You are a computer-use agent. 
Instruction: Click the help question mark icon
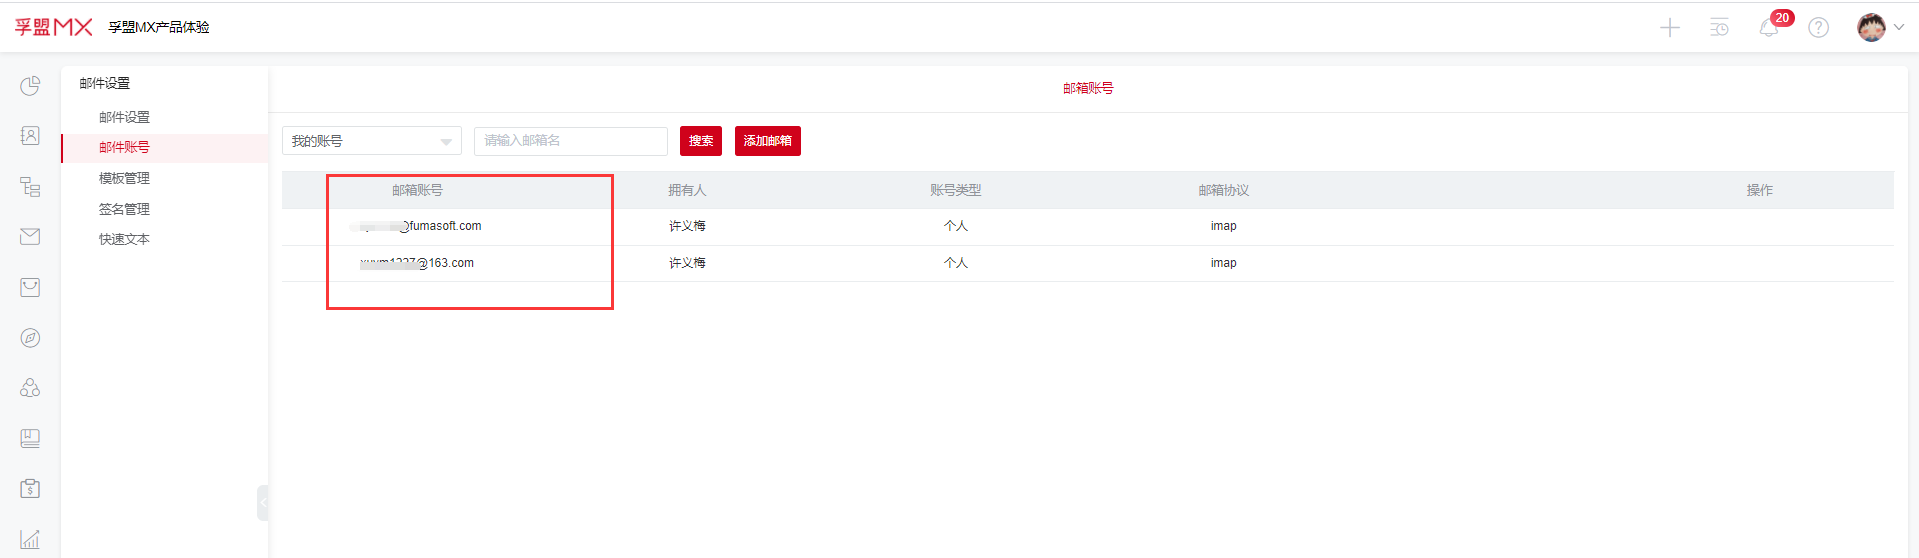click(x=1819, y=28)
